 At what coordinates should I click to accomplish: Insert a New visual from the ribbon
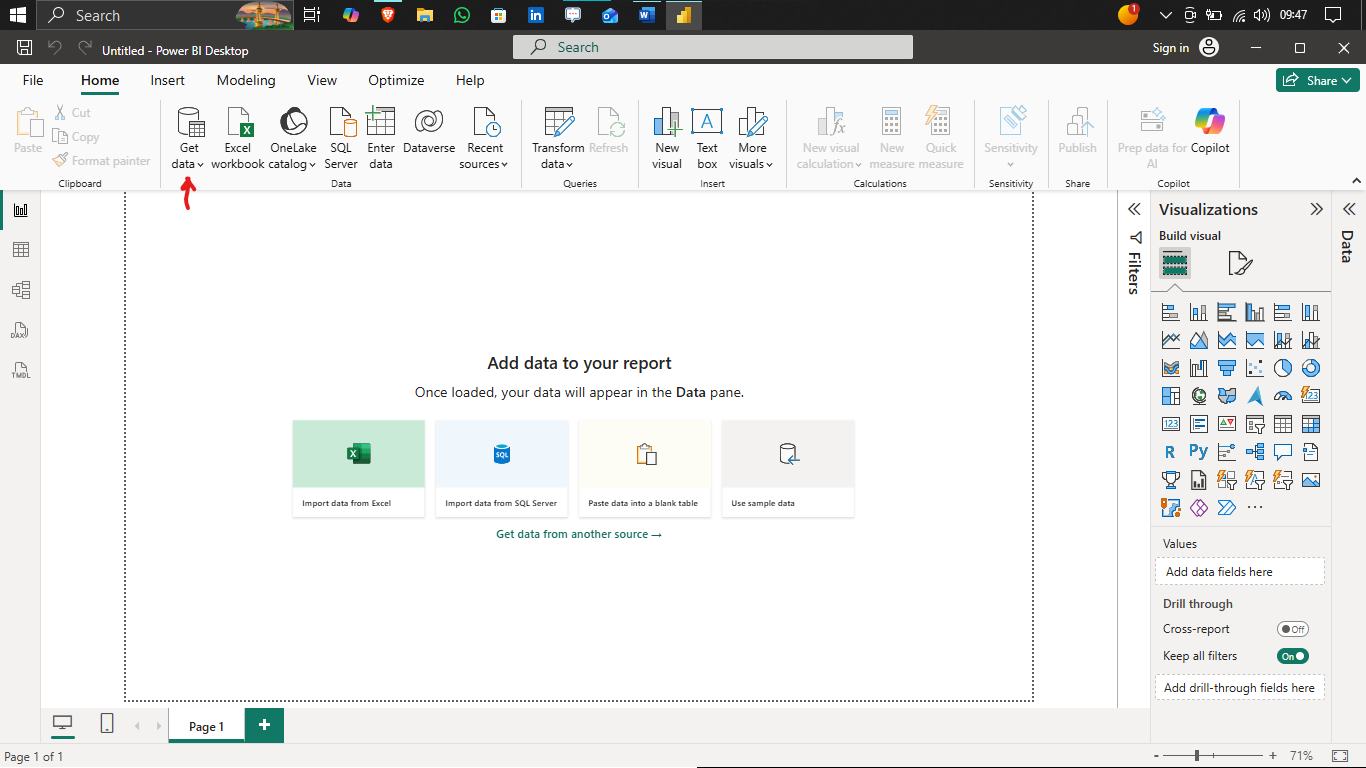click(667, 138)
